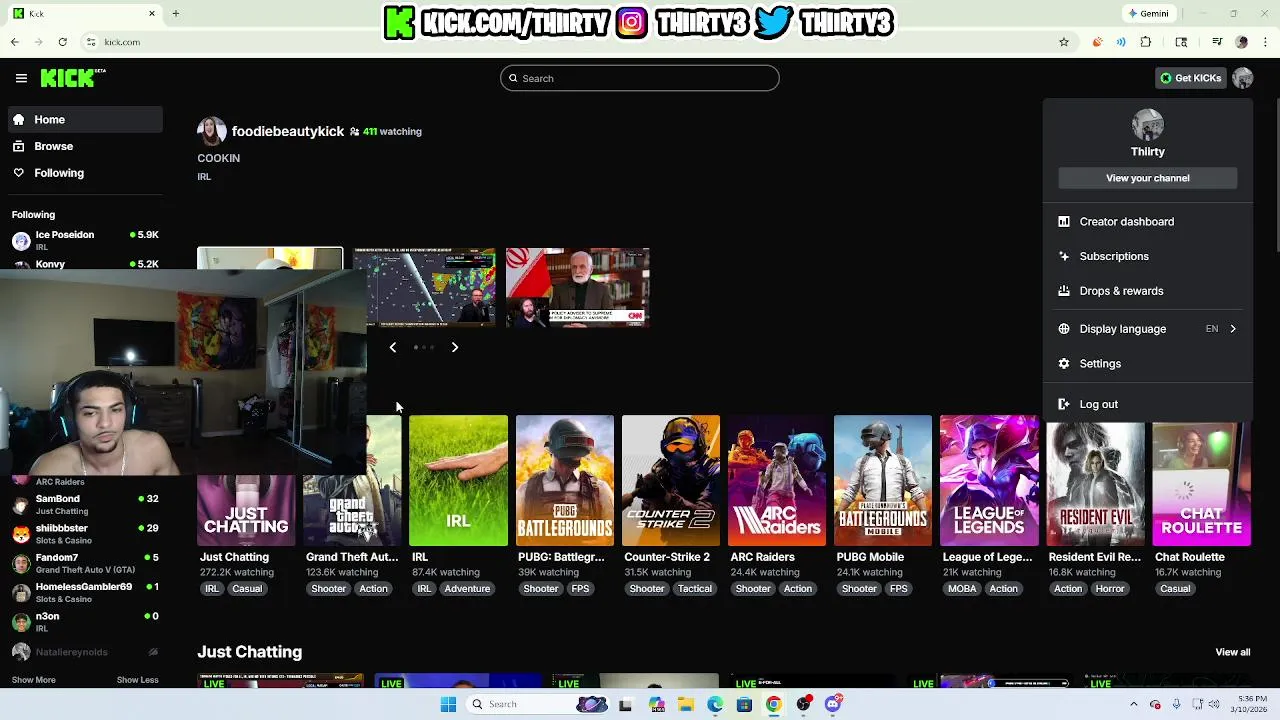Expand Display language submenu chevron
Screen dimensions: 1280x720
(1232, 329)
